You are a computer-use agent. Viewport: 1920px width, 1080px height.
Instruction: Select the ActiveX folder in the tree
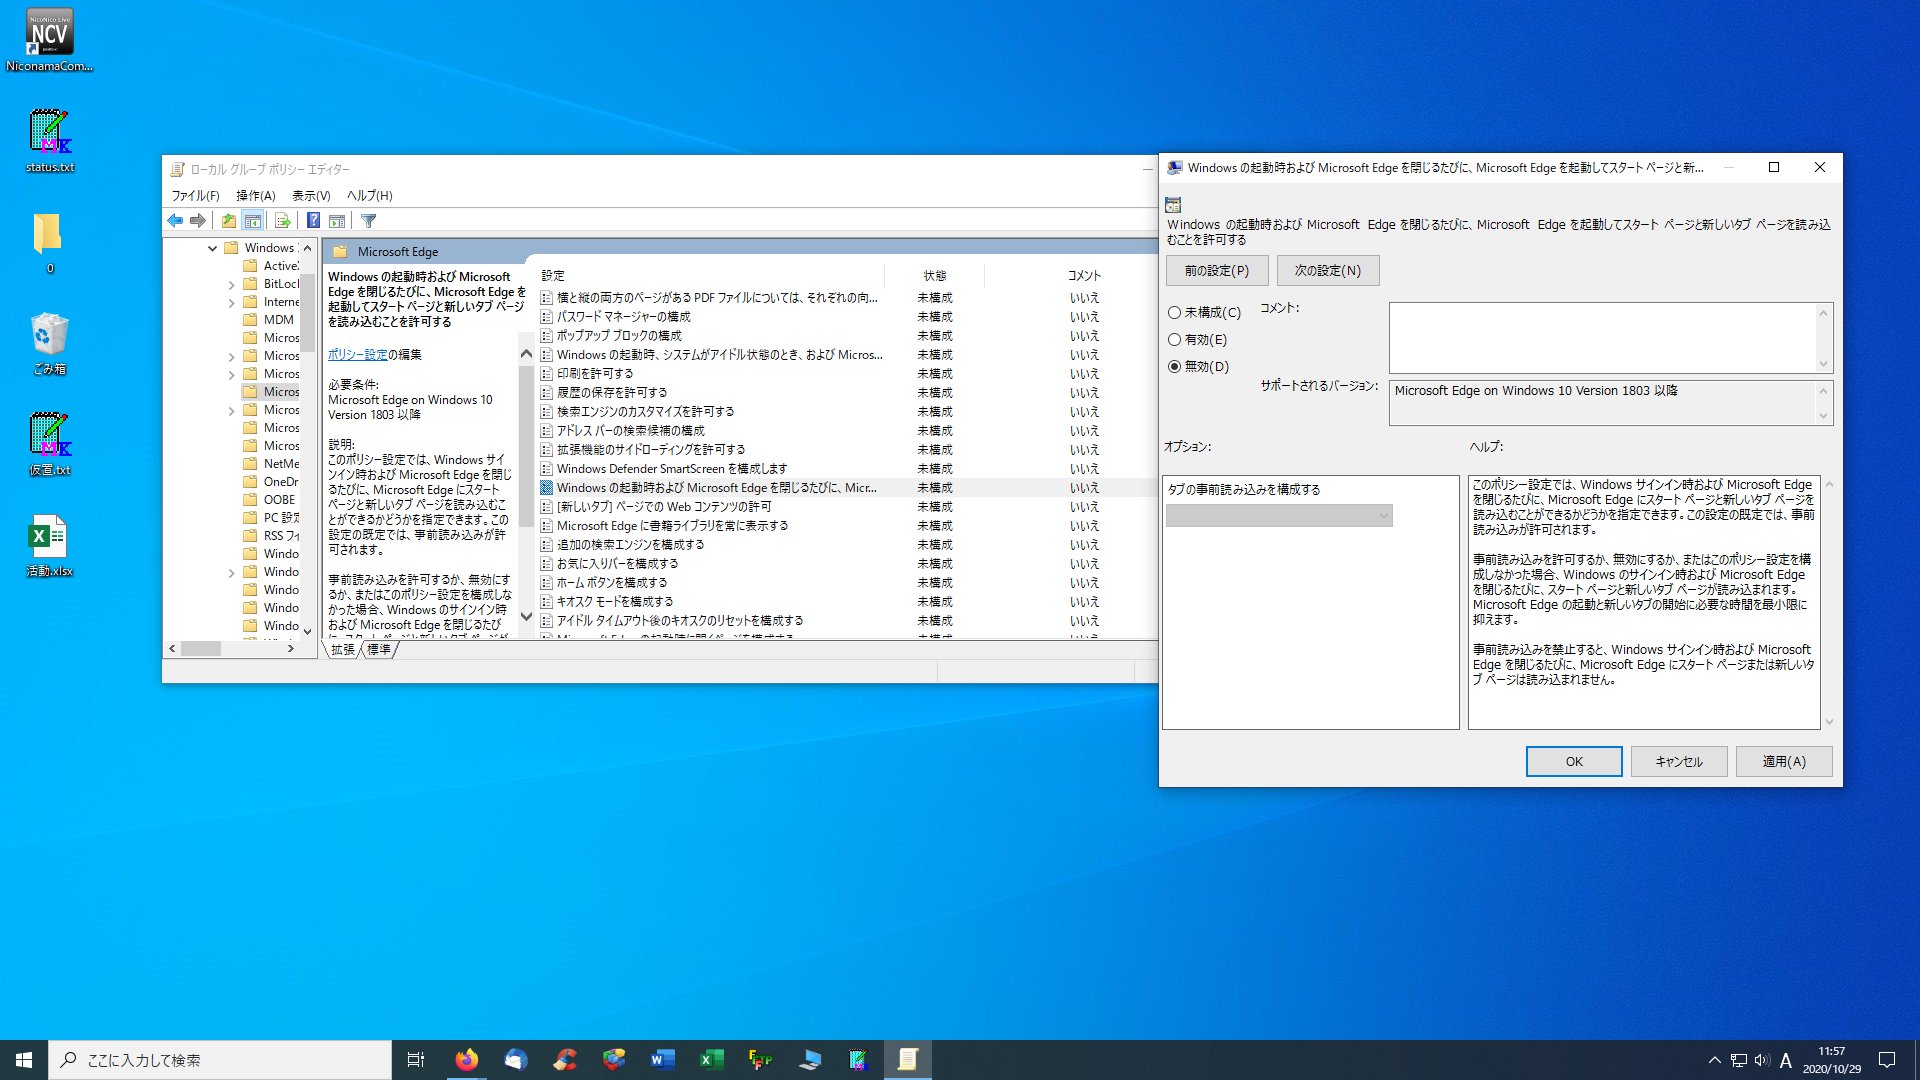[270, 266]
